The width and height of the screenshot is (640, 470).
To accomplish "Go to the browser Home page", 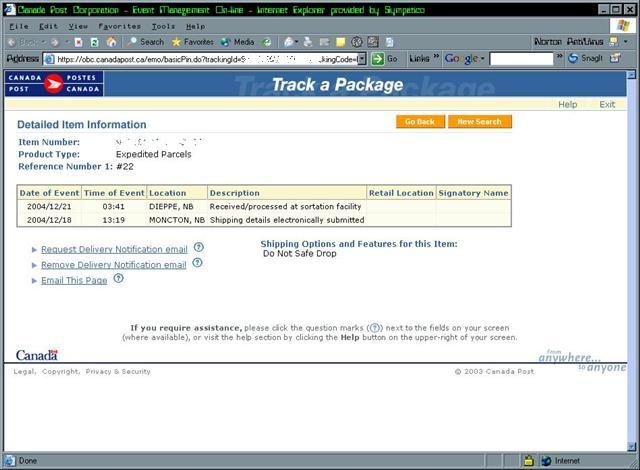I will pos(111,42).
